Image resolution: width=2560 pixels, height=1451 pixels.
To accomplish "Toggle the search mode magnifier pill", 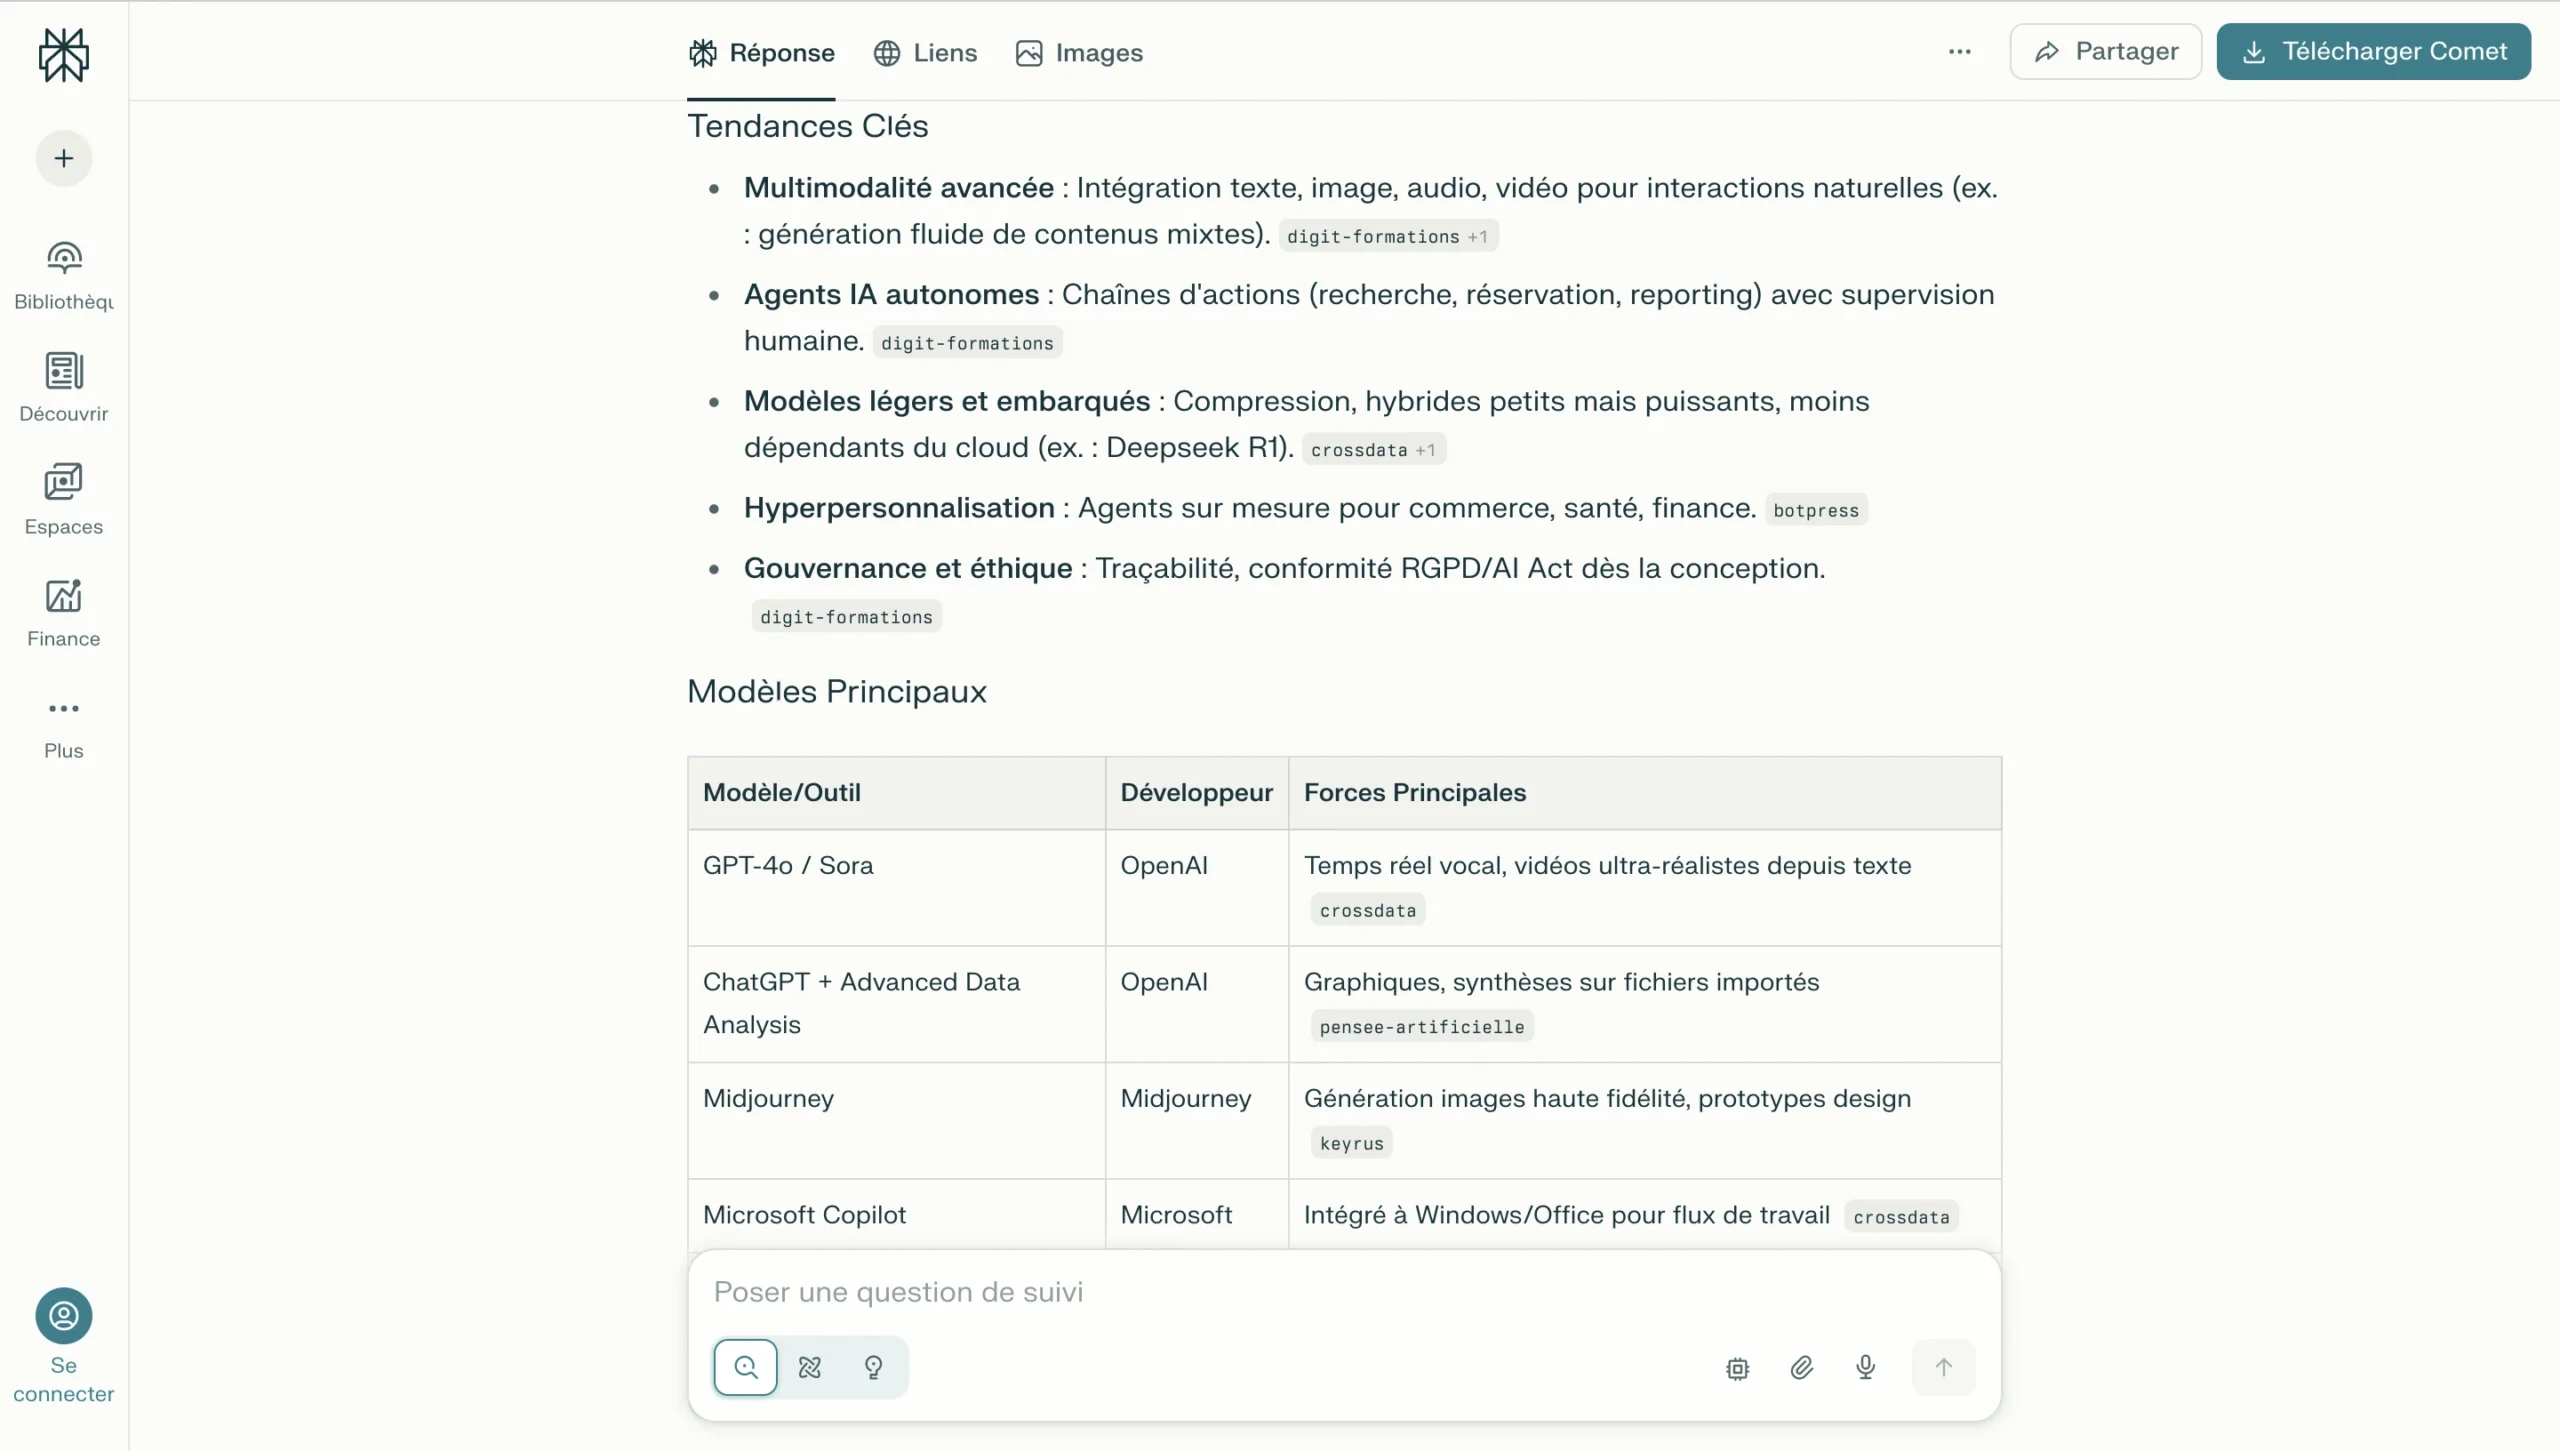I will [x=745, y=1367].
